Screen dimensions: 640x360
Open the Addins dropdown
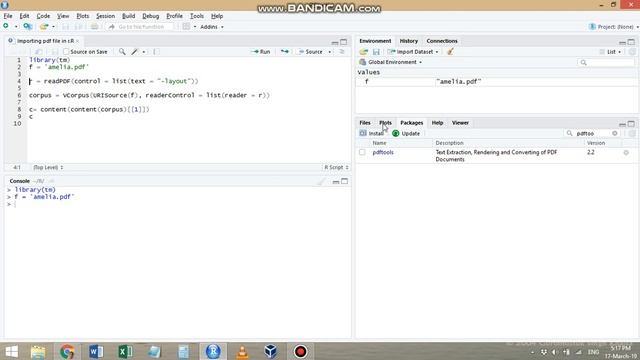coord(211,27)
